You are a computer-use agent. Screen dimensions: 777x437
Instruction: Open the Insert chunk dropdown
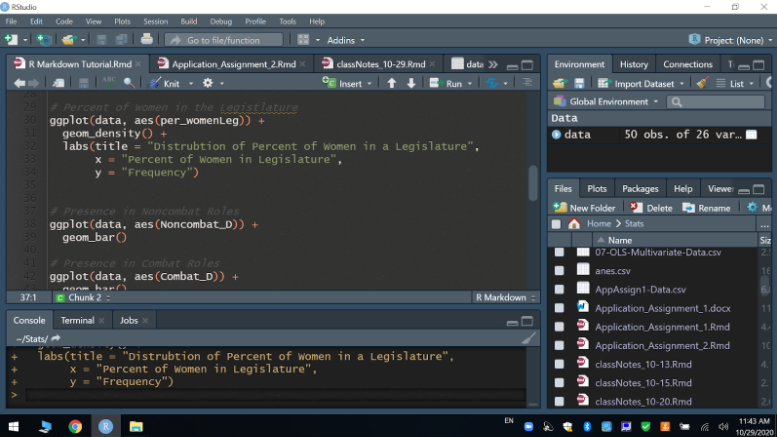[x=347, y=83]
